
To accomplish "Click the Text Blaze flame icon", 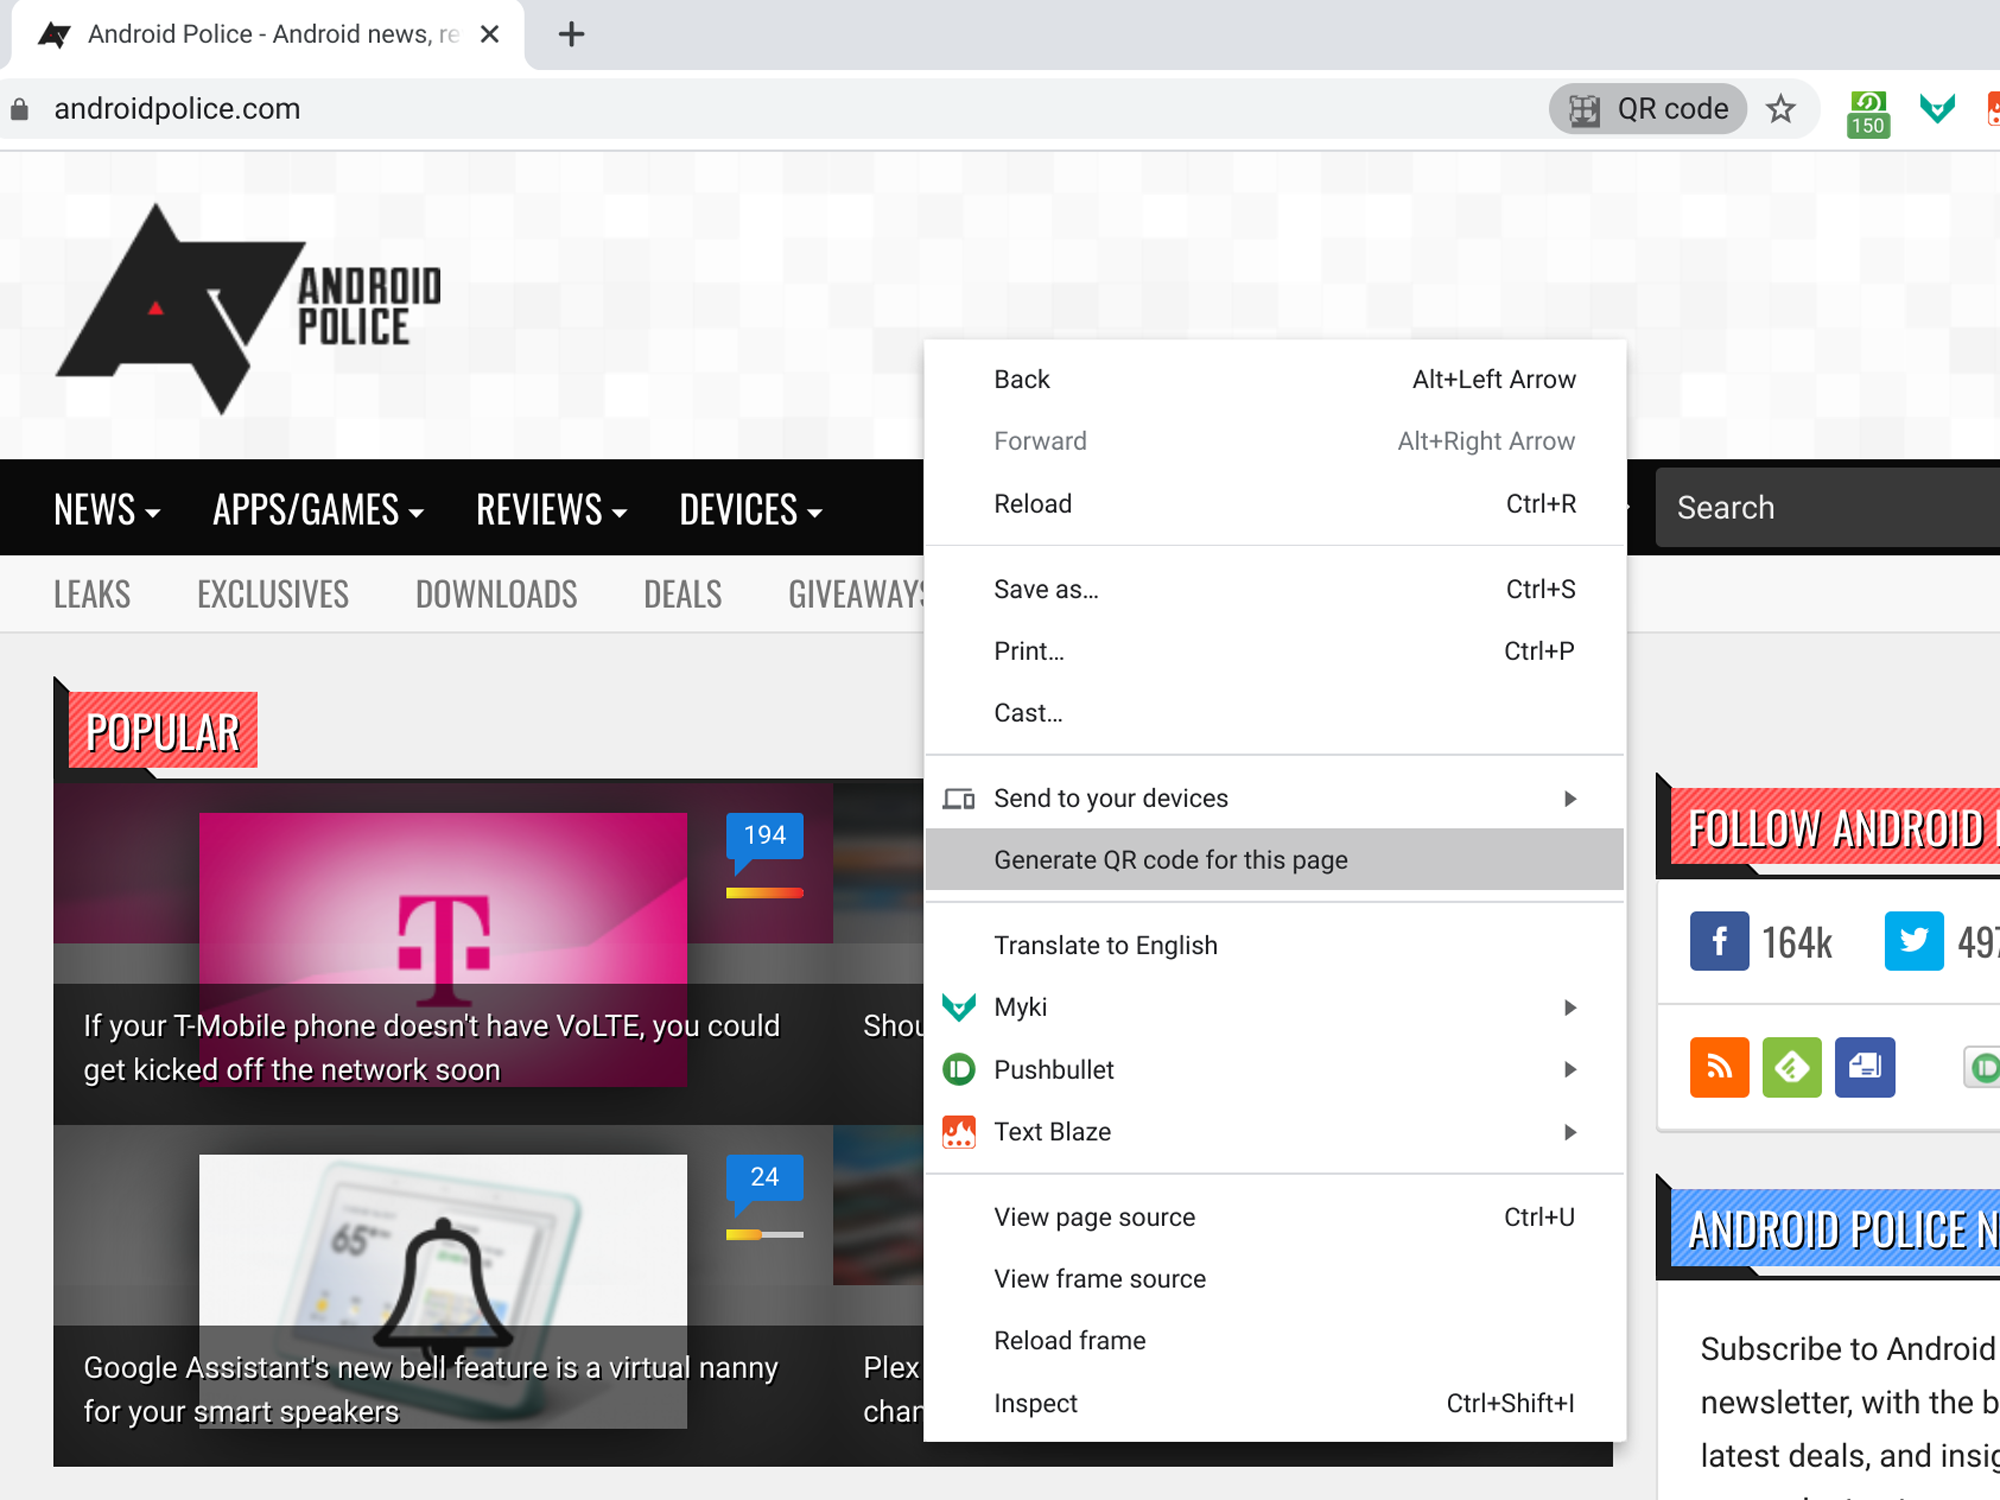I will click(959, 1131).
